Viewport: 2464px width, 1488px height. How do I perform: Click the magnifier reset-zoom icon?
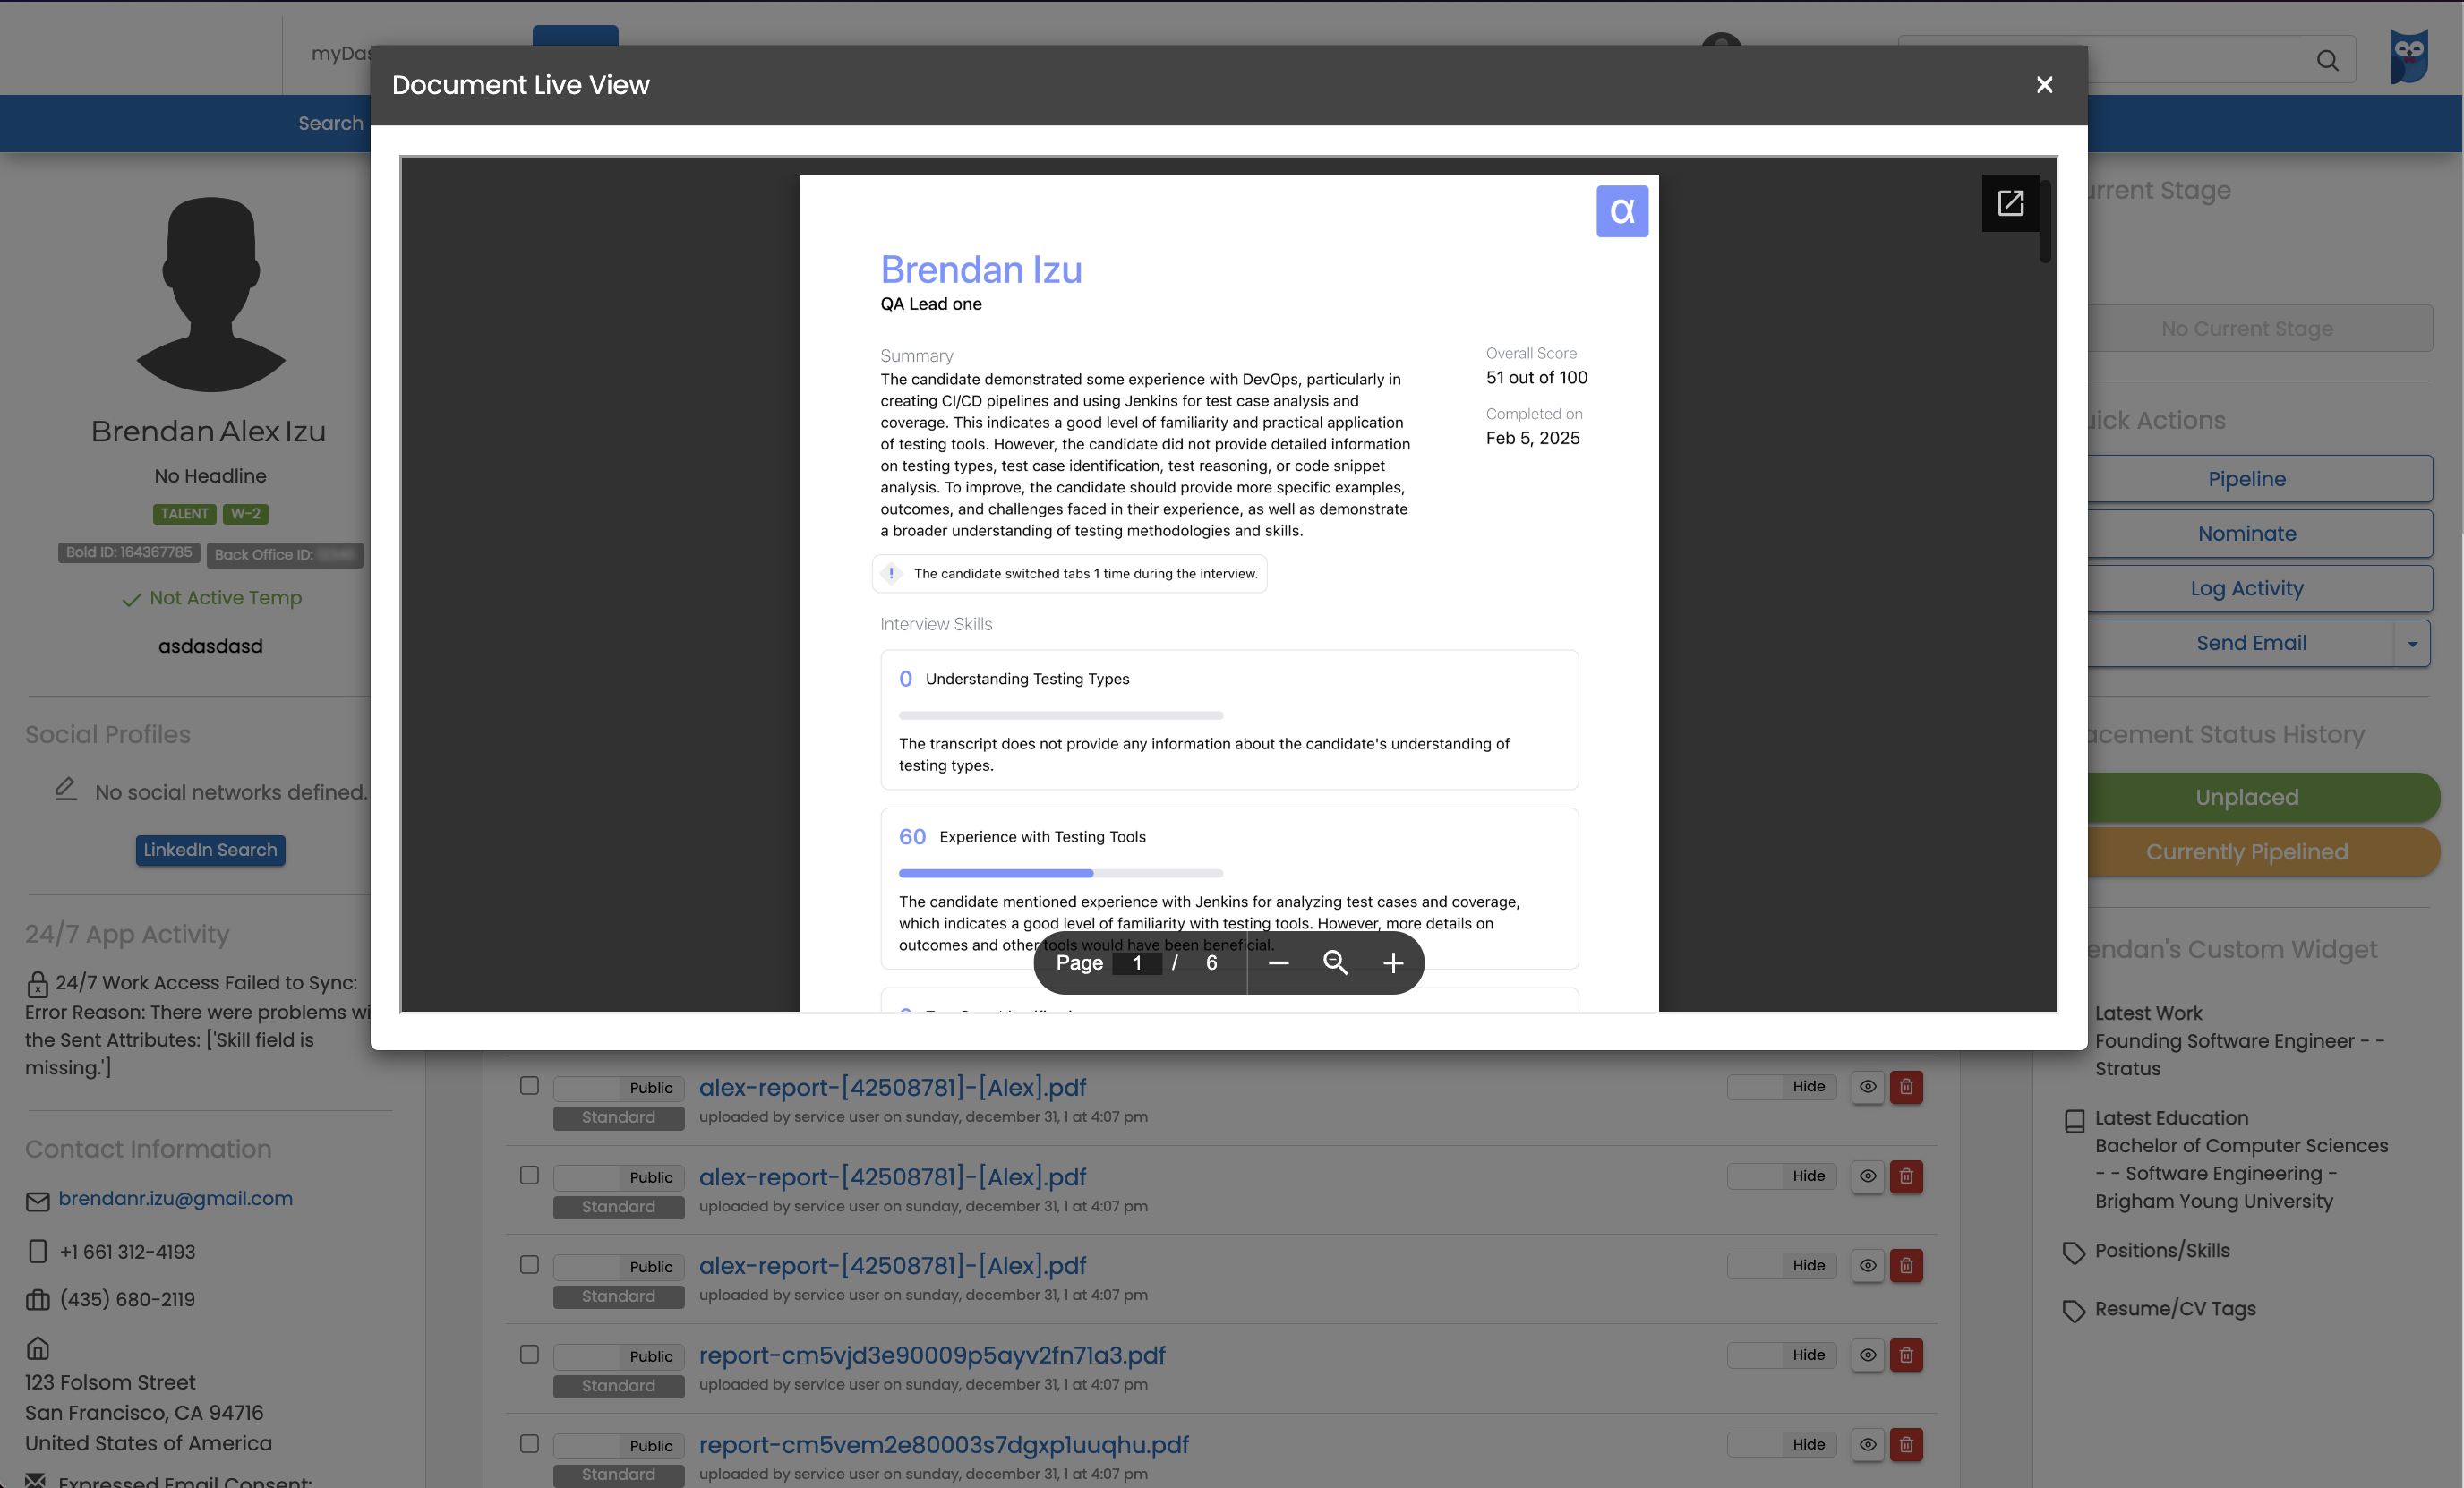coord(1335,963)
